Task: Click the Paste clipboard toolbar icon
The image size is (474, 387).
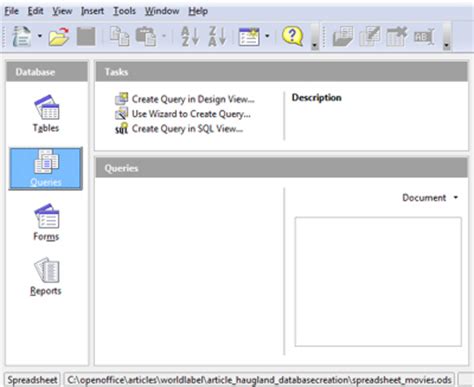Action: pos(146,36)
